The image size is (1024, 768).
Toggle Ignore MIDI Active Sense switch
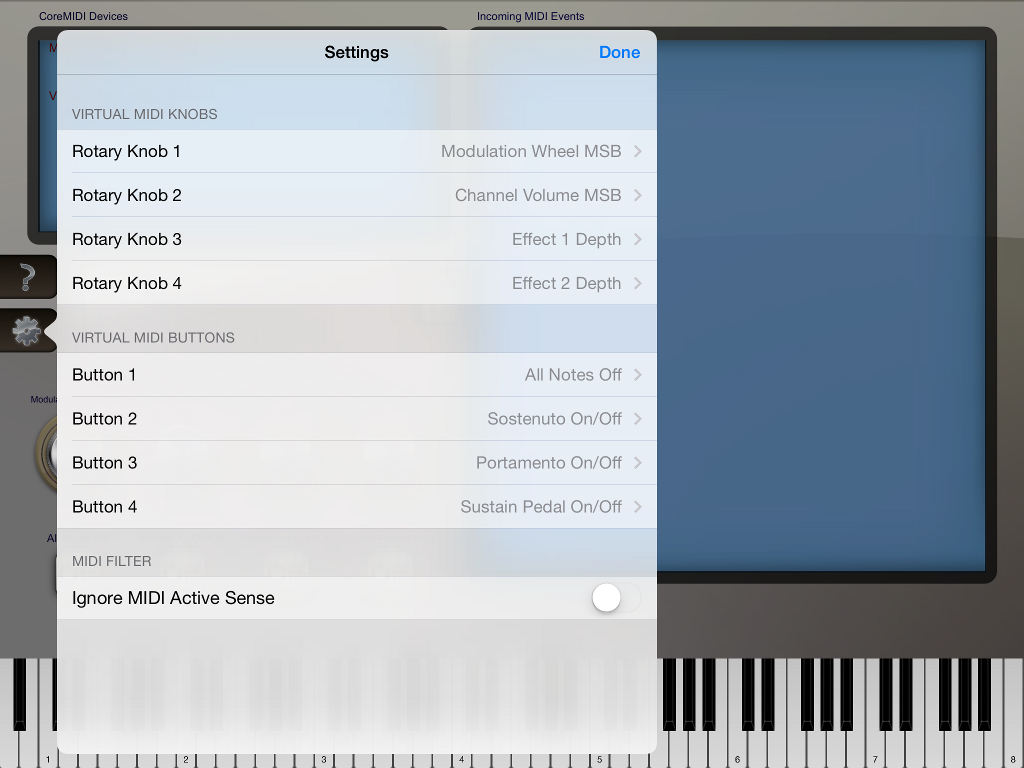615,598
